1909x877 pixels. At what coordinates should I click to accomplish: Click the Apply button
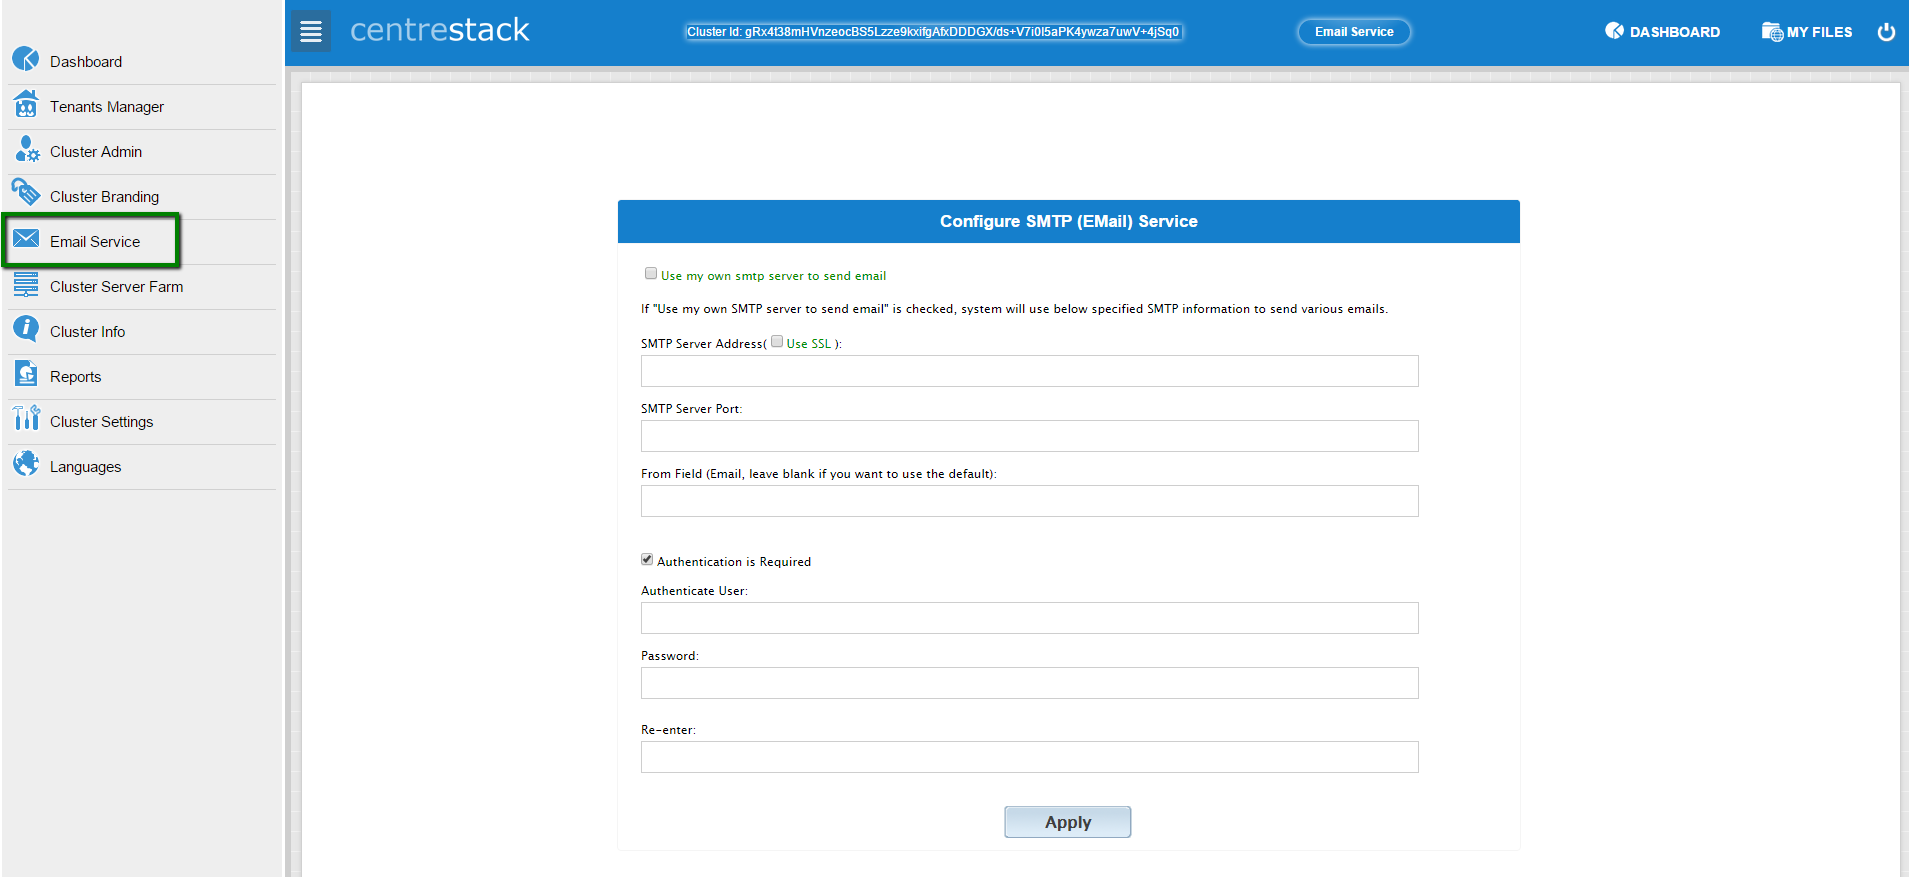(x=1067, y=822)
